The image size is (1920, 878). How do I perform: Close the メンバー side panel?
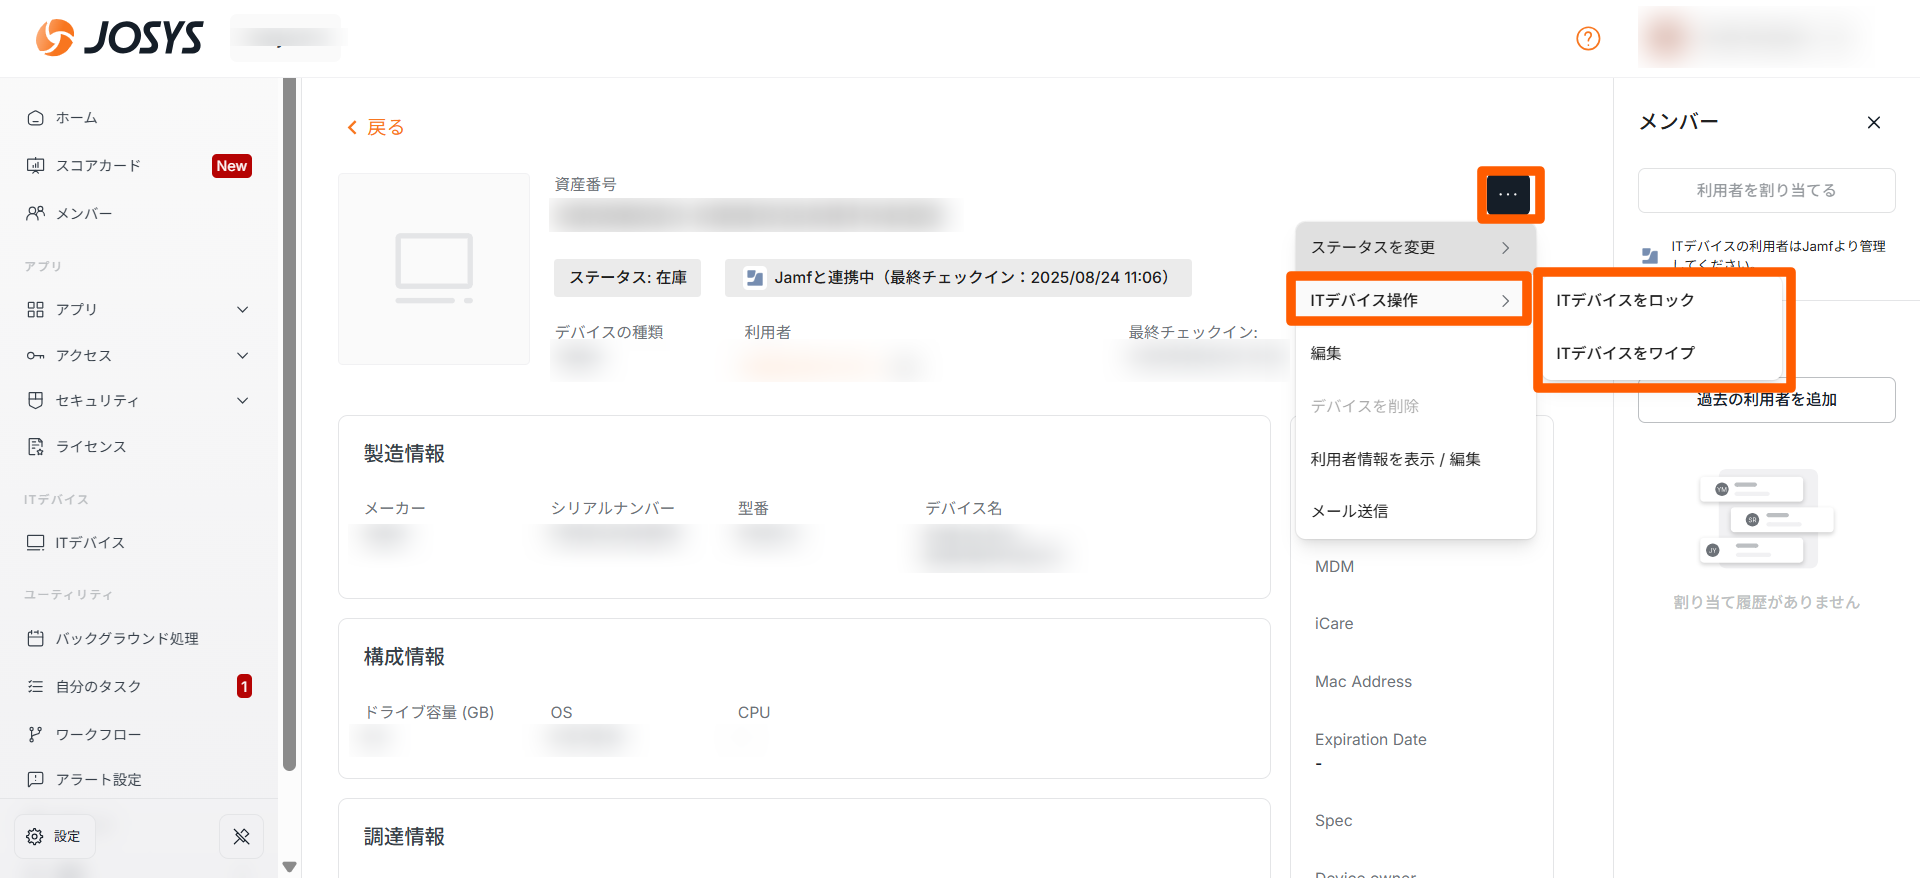[x=1873, y=122]
